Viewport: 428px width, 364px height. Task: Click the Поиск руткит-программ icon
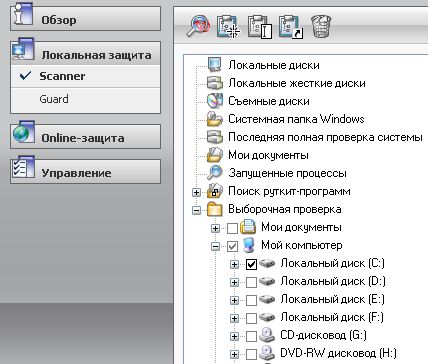(214, 191)
